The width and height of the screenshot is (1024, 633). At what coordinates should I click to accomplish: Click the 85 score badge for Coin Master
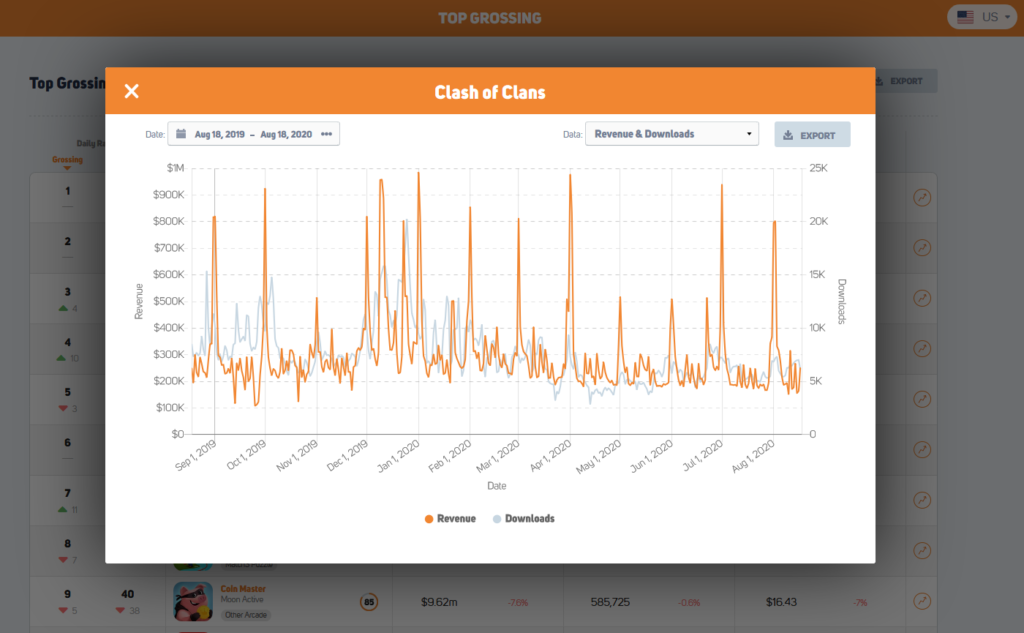click(369, 602)
